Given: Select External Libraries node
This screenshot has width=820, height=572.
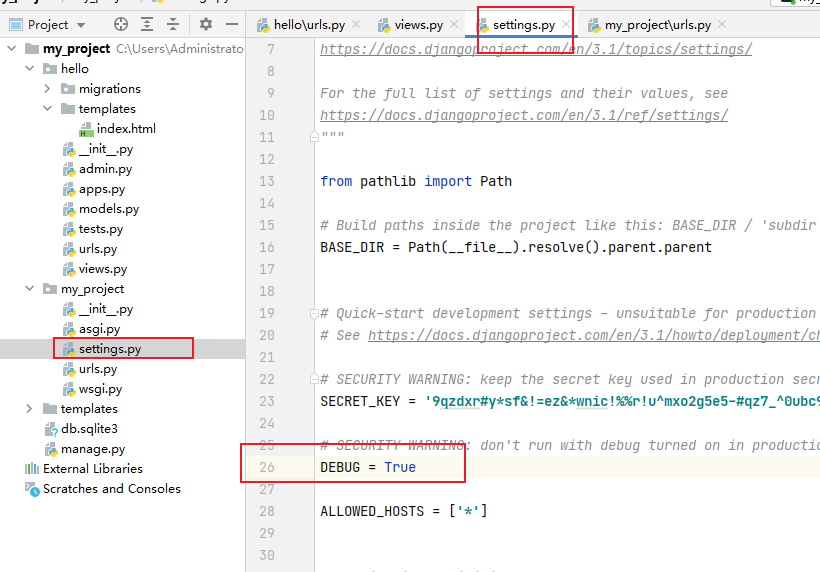Looking at the screenshot, I should (x=93, y=468).
